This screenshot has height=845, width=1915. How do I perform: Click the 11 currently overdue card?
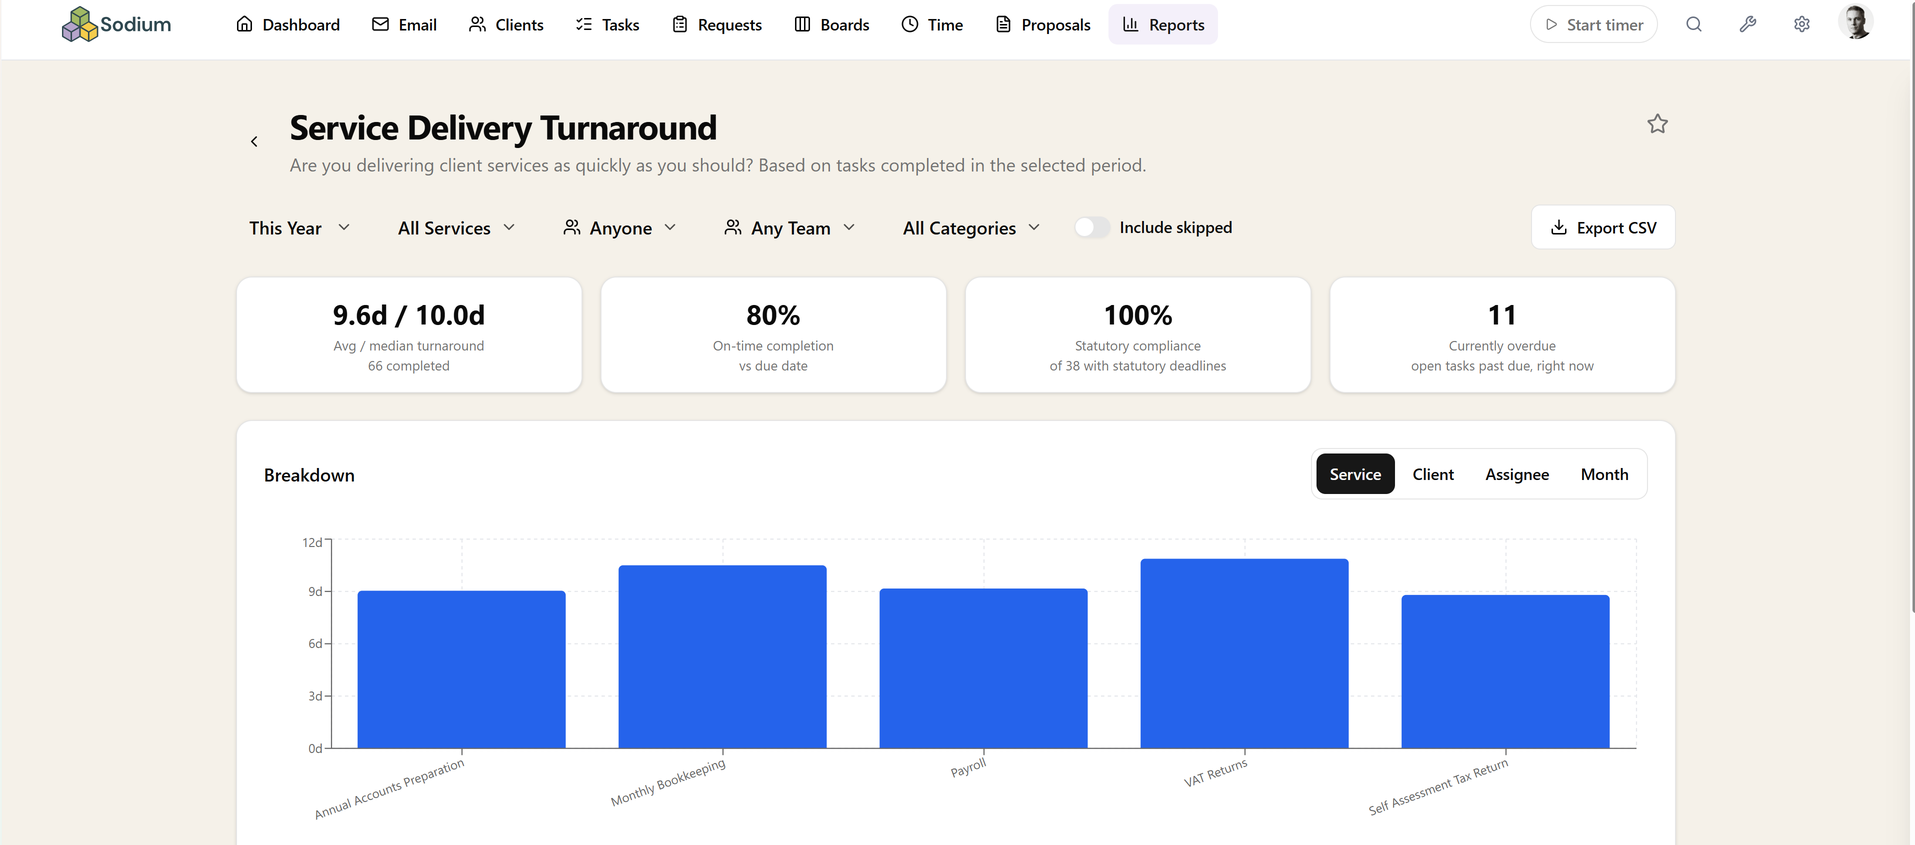[1502, 335]
